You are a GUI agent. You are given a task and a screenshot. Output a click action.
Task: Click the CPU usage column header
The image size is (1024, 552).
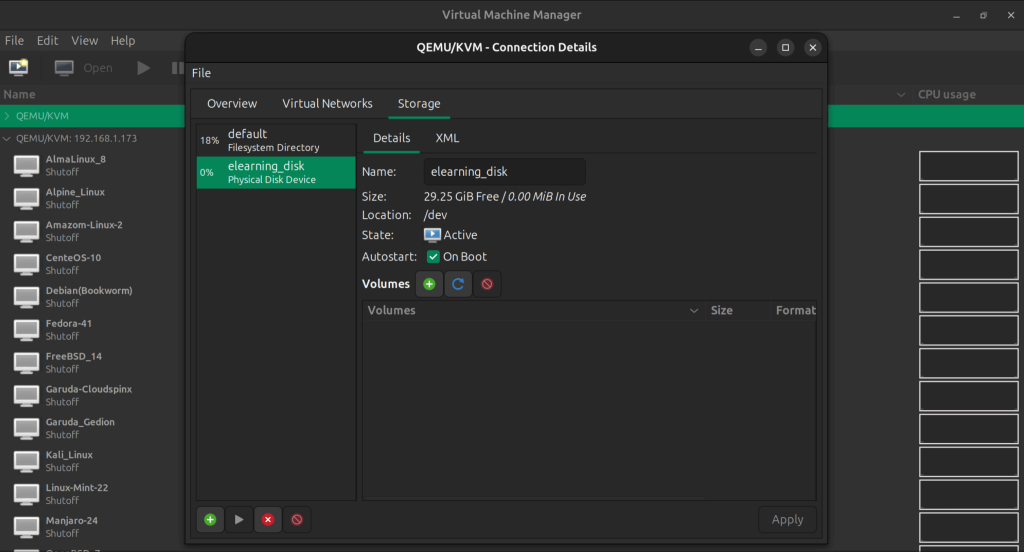point(947,95)
